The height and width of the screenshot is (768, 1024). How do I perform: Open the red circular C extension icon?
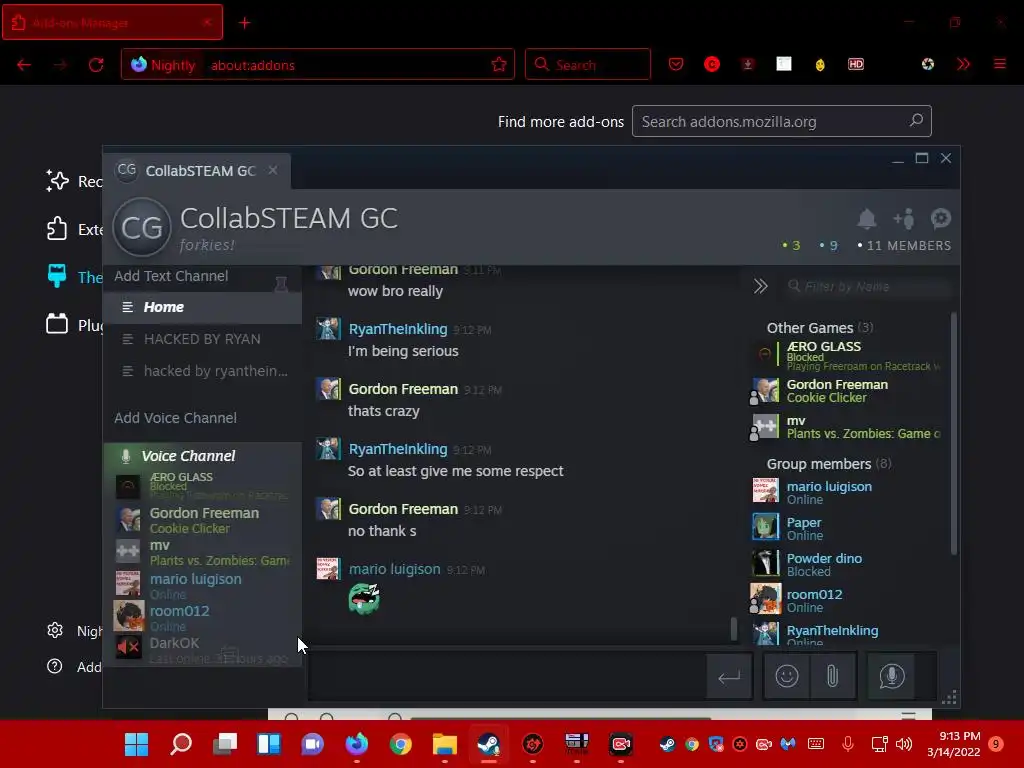(712, 64)
